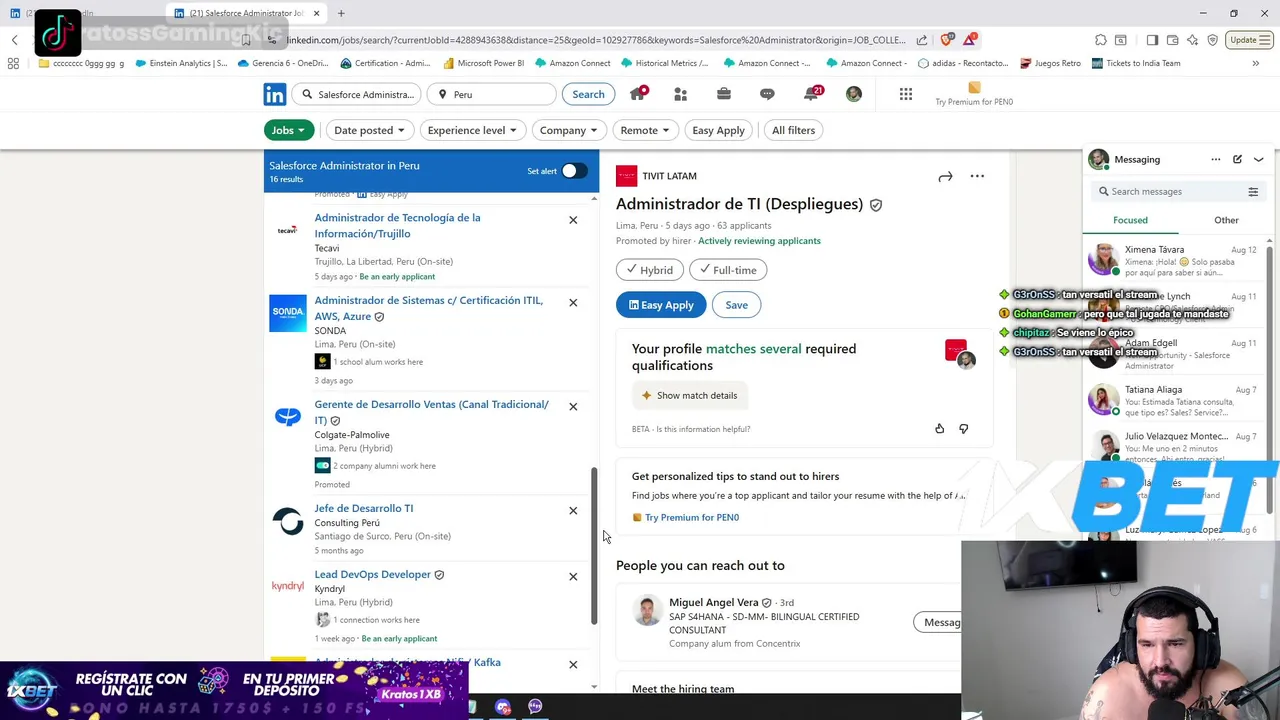The height and width of the screenshot is (720, 1280).
Task: Open the browser apps grid in the bookmarks bar
Action: tap(13, 63)
